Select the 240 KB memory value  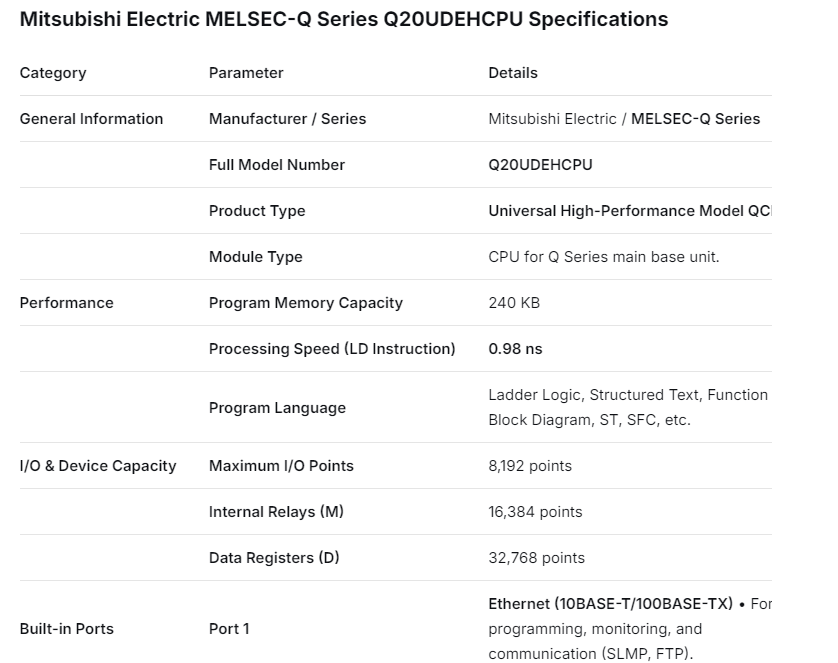[x=514, y=303]
